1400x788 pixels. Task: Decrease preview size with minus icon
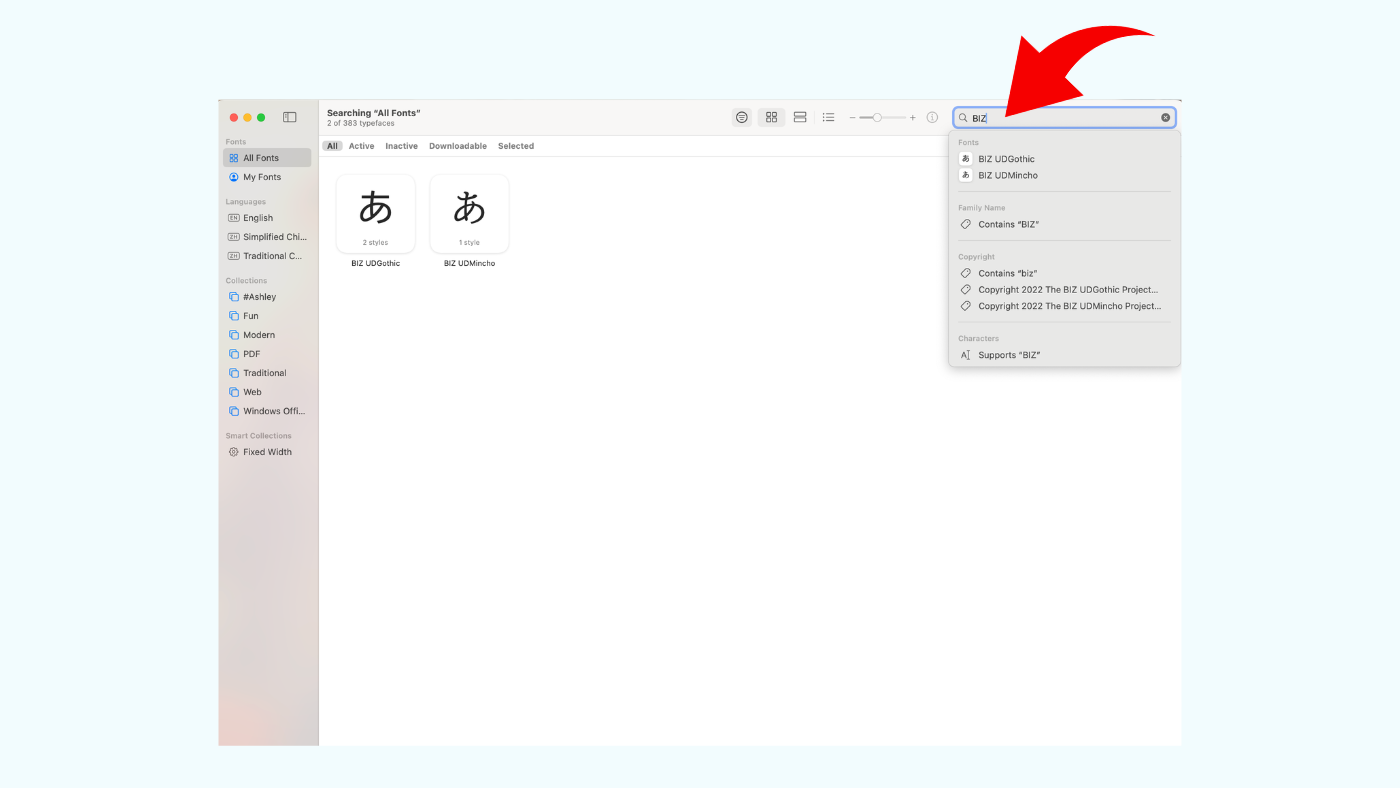click(852, 118)
